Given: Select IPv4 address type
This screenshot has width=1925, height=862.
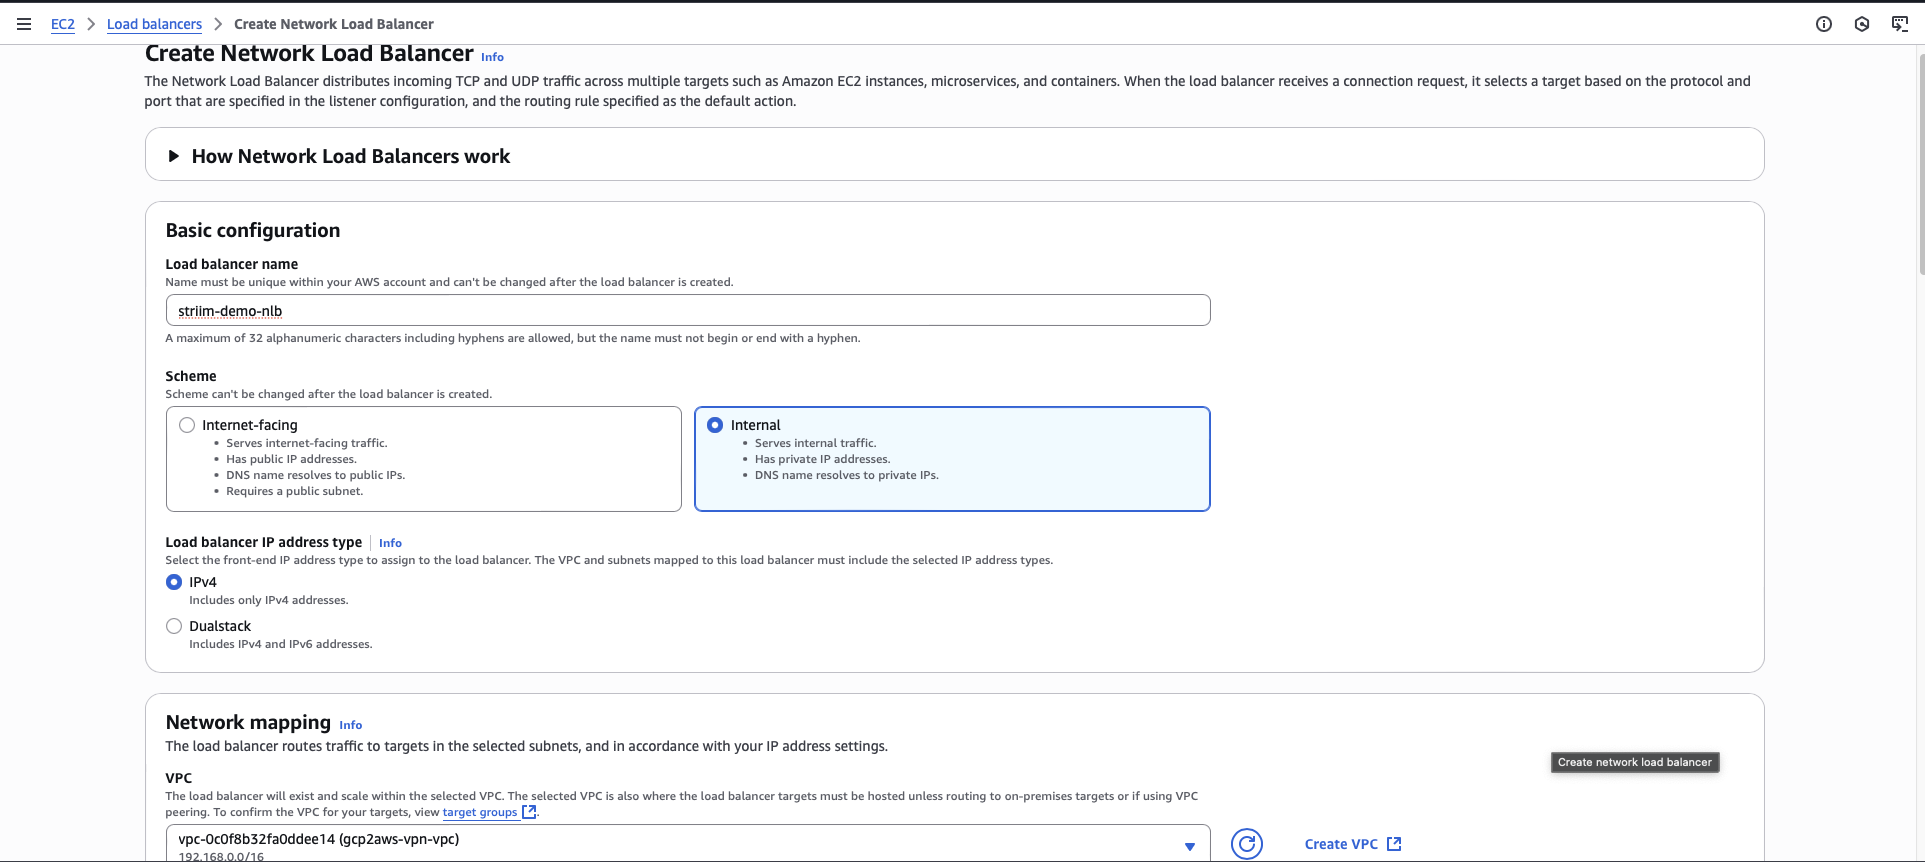Looking at the screenshot, I should point(174,582).
